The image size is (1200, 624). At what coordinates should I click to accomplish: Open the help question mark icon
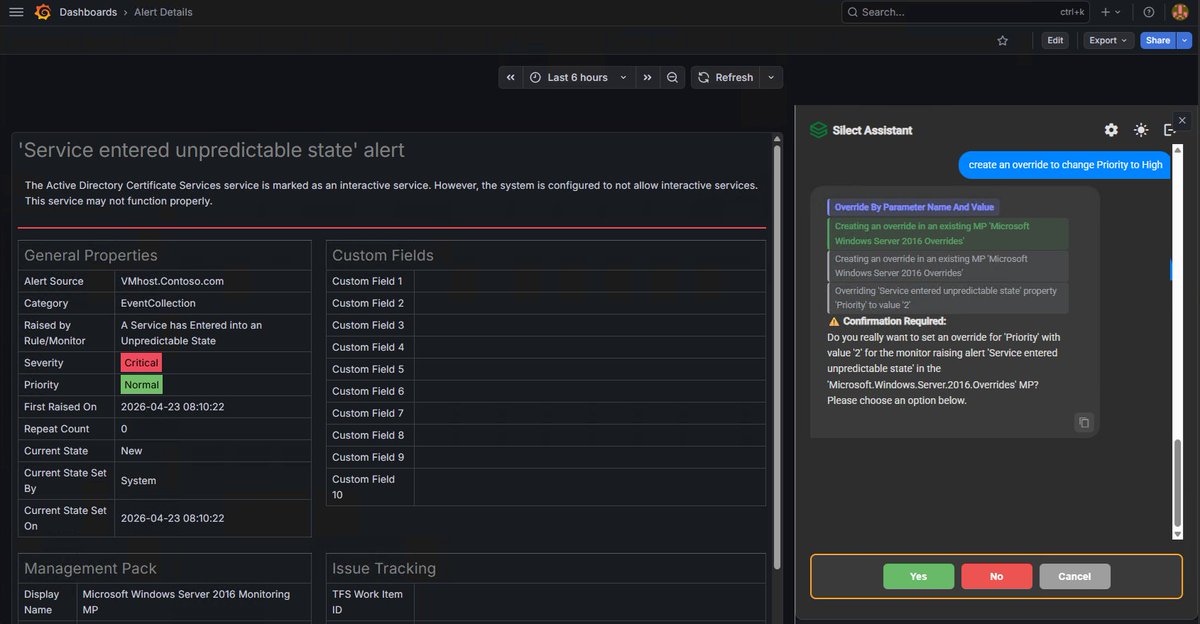click(x=1149, y=12)
